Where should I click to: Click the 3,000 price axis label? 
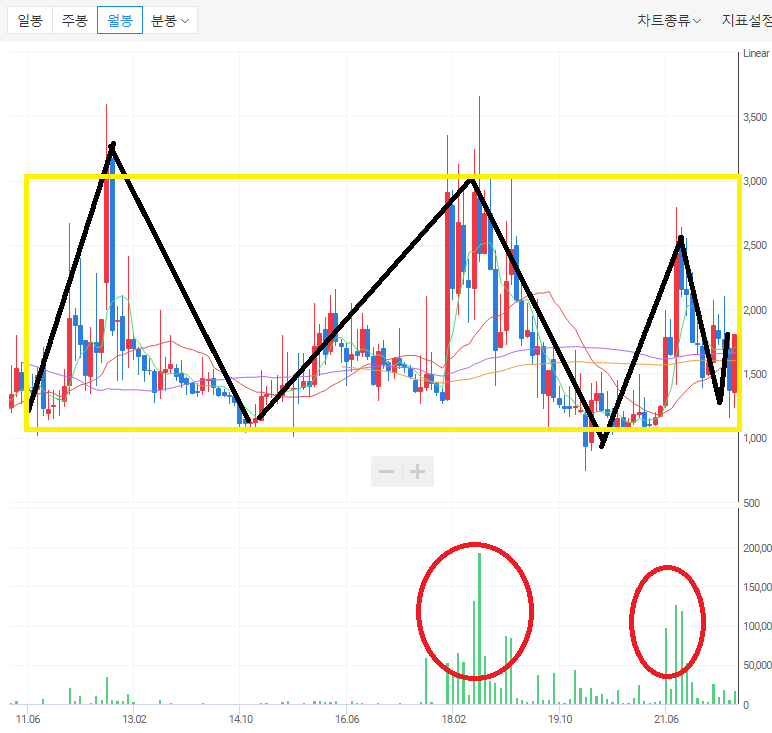click(755, 181)
